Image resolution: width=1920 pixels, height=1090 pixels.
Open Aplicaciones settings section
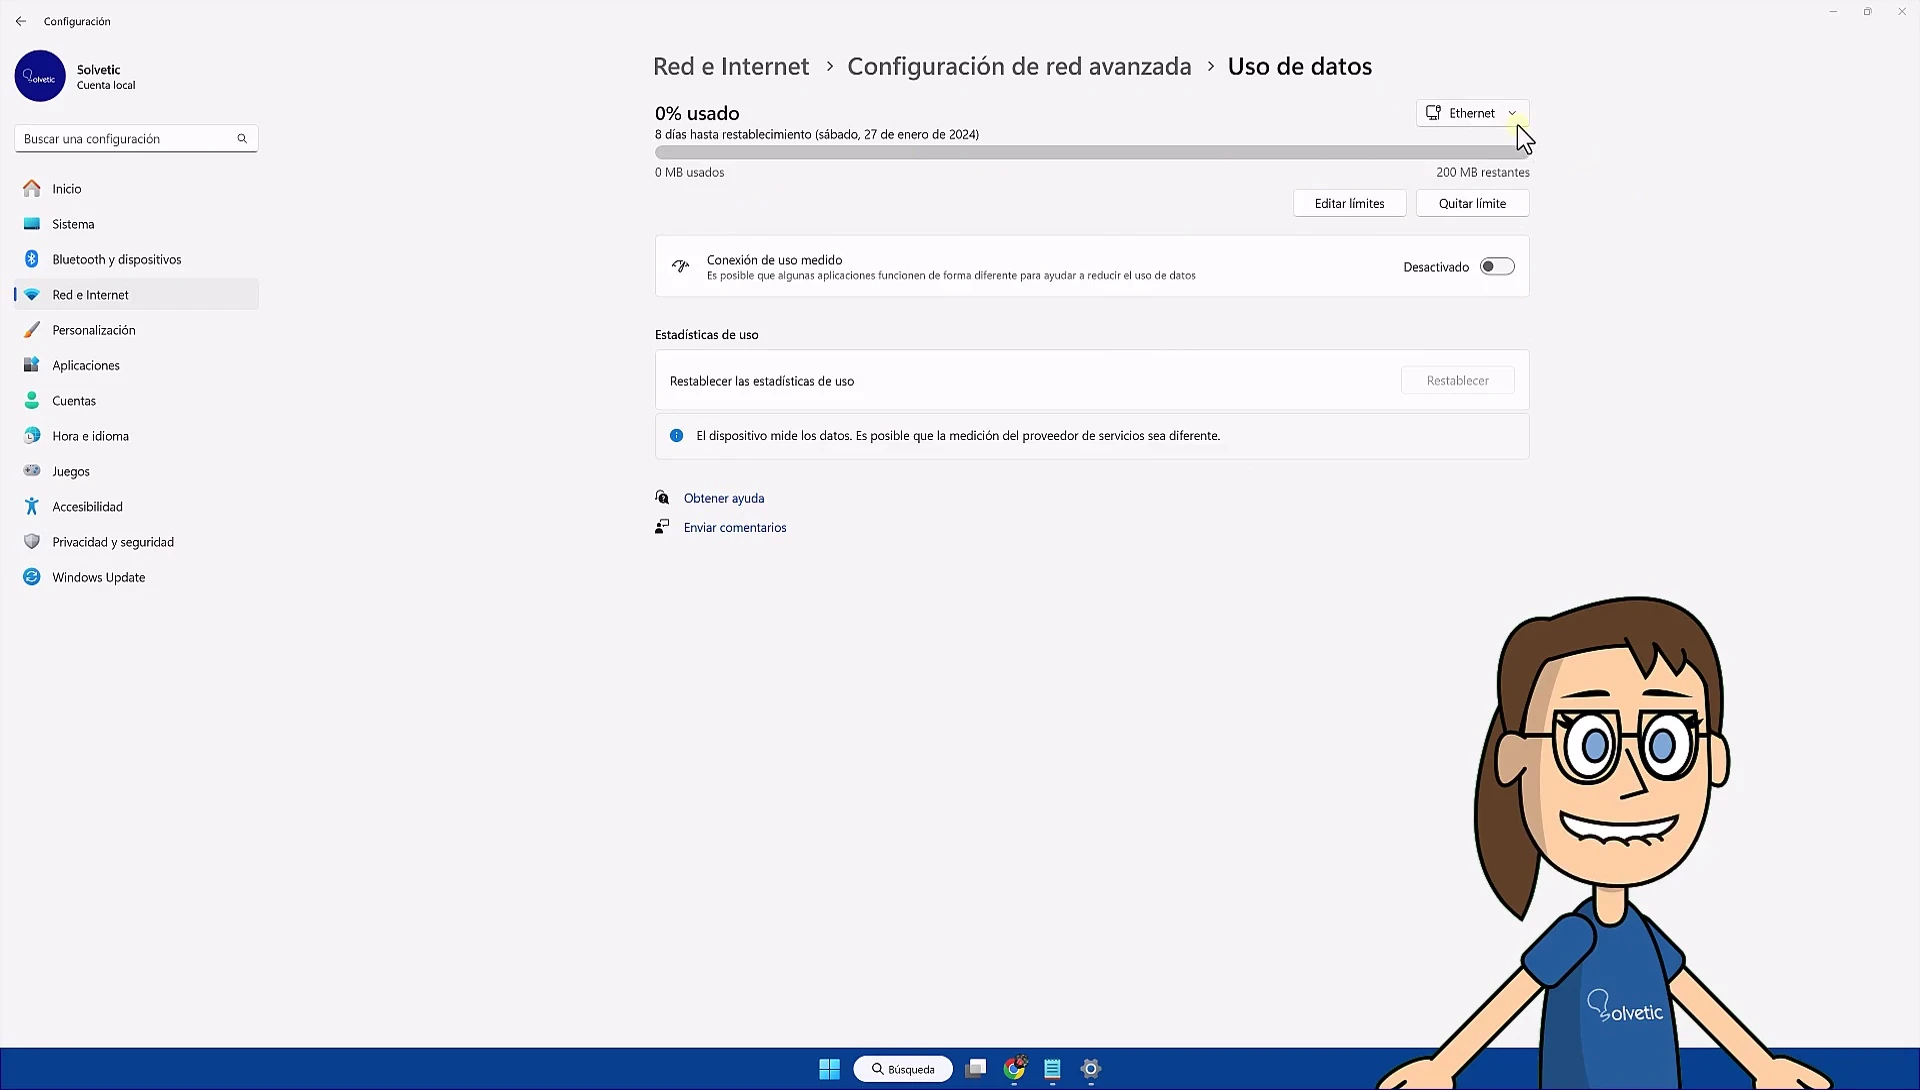coord(136,365)
